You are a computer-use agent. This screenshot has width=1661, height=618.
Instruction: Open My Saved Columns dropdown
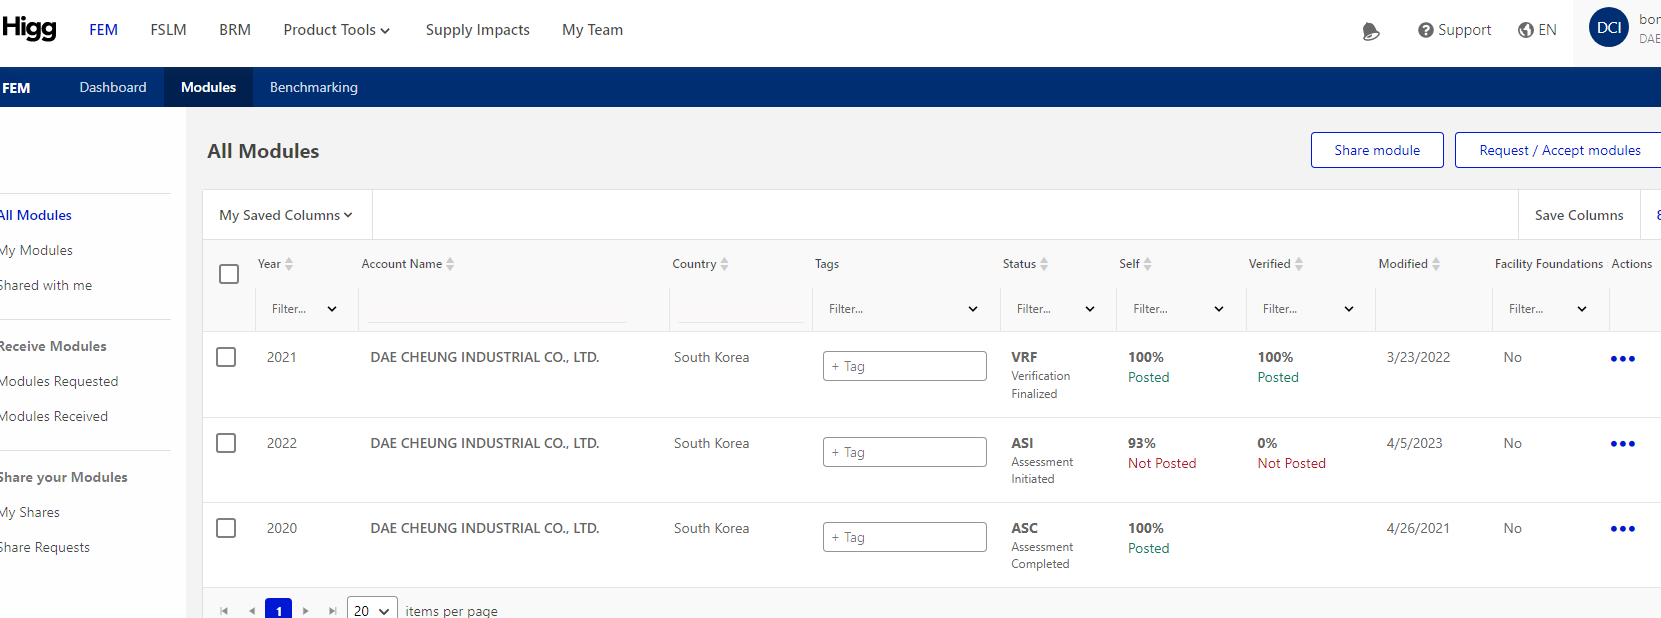point(286,215)
